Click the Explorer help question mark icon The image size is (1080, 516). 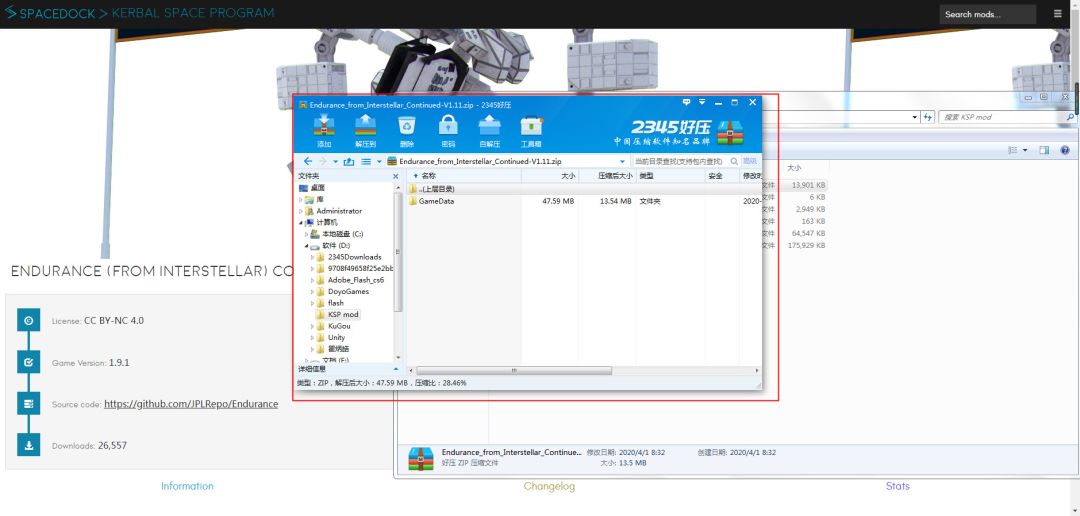[x=1065, y=150]
